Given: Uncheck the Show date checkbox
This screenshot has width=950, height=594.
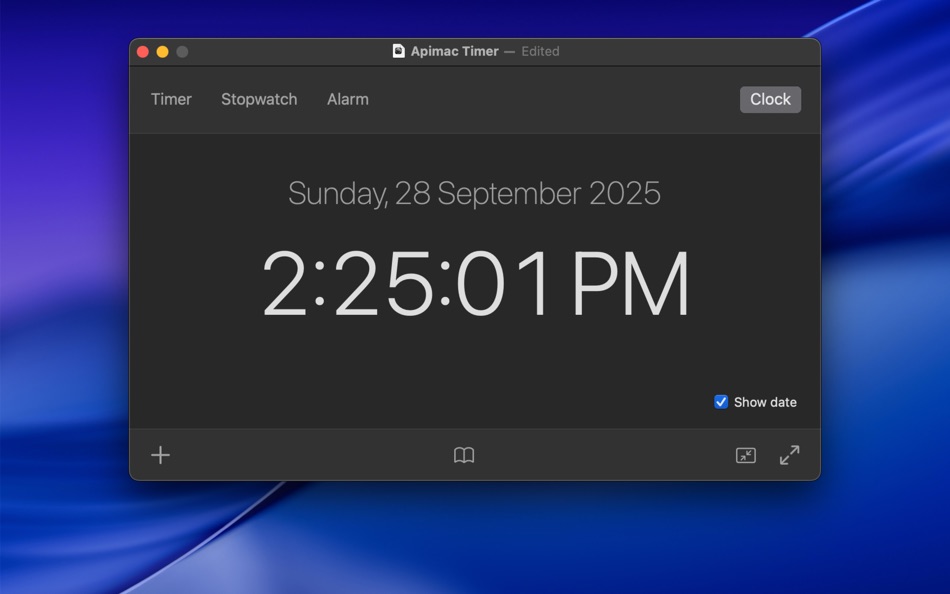Looking at the screenshot, I should [720, 402].
